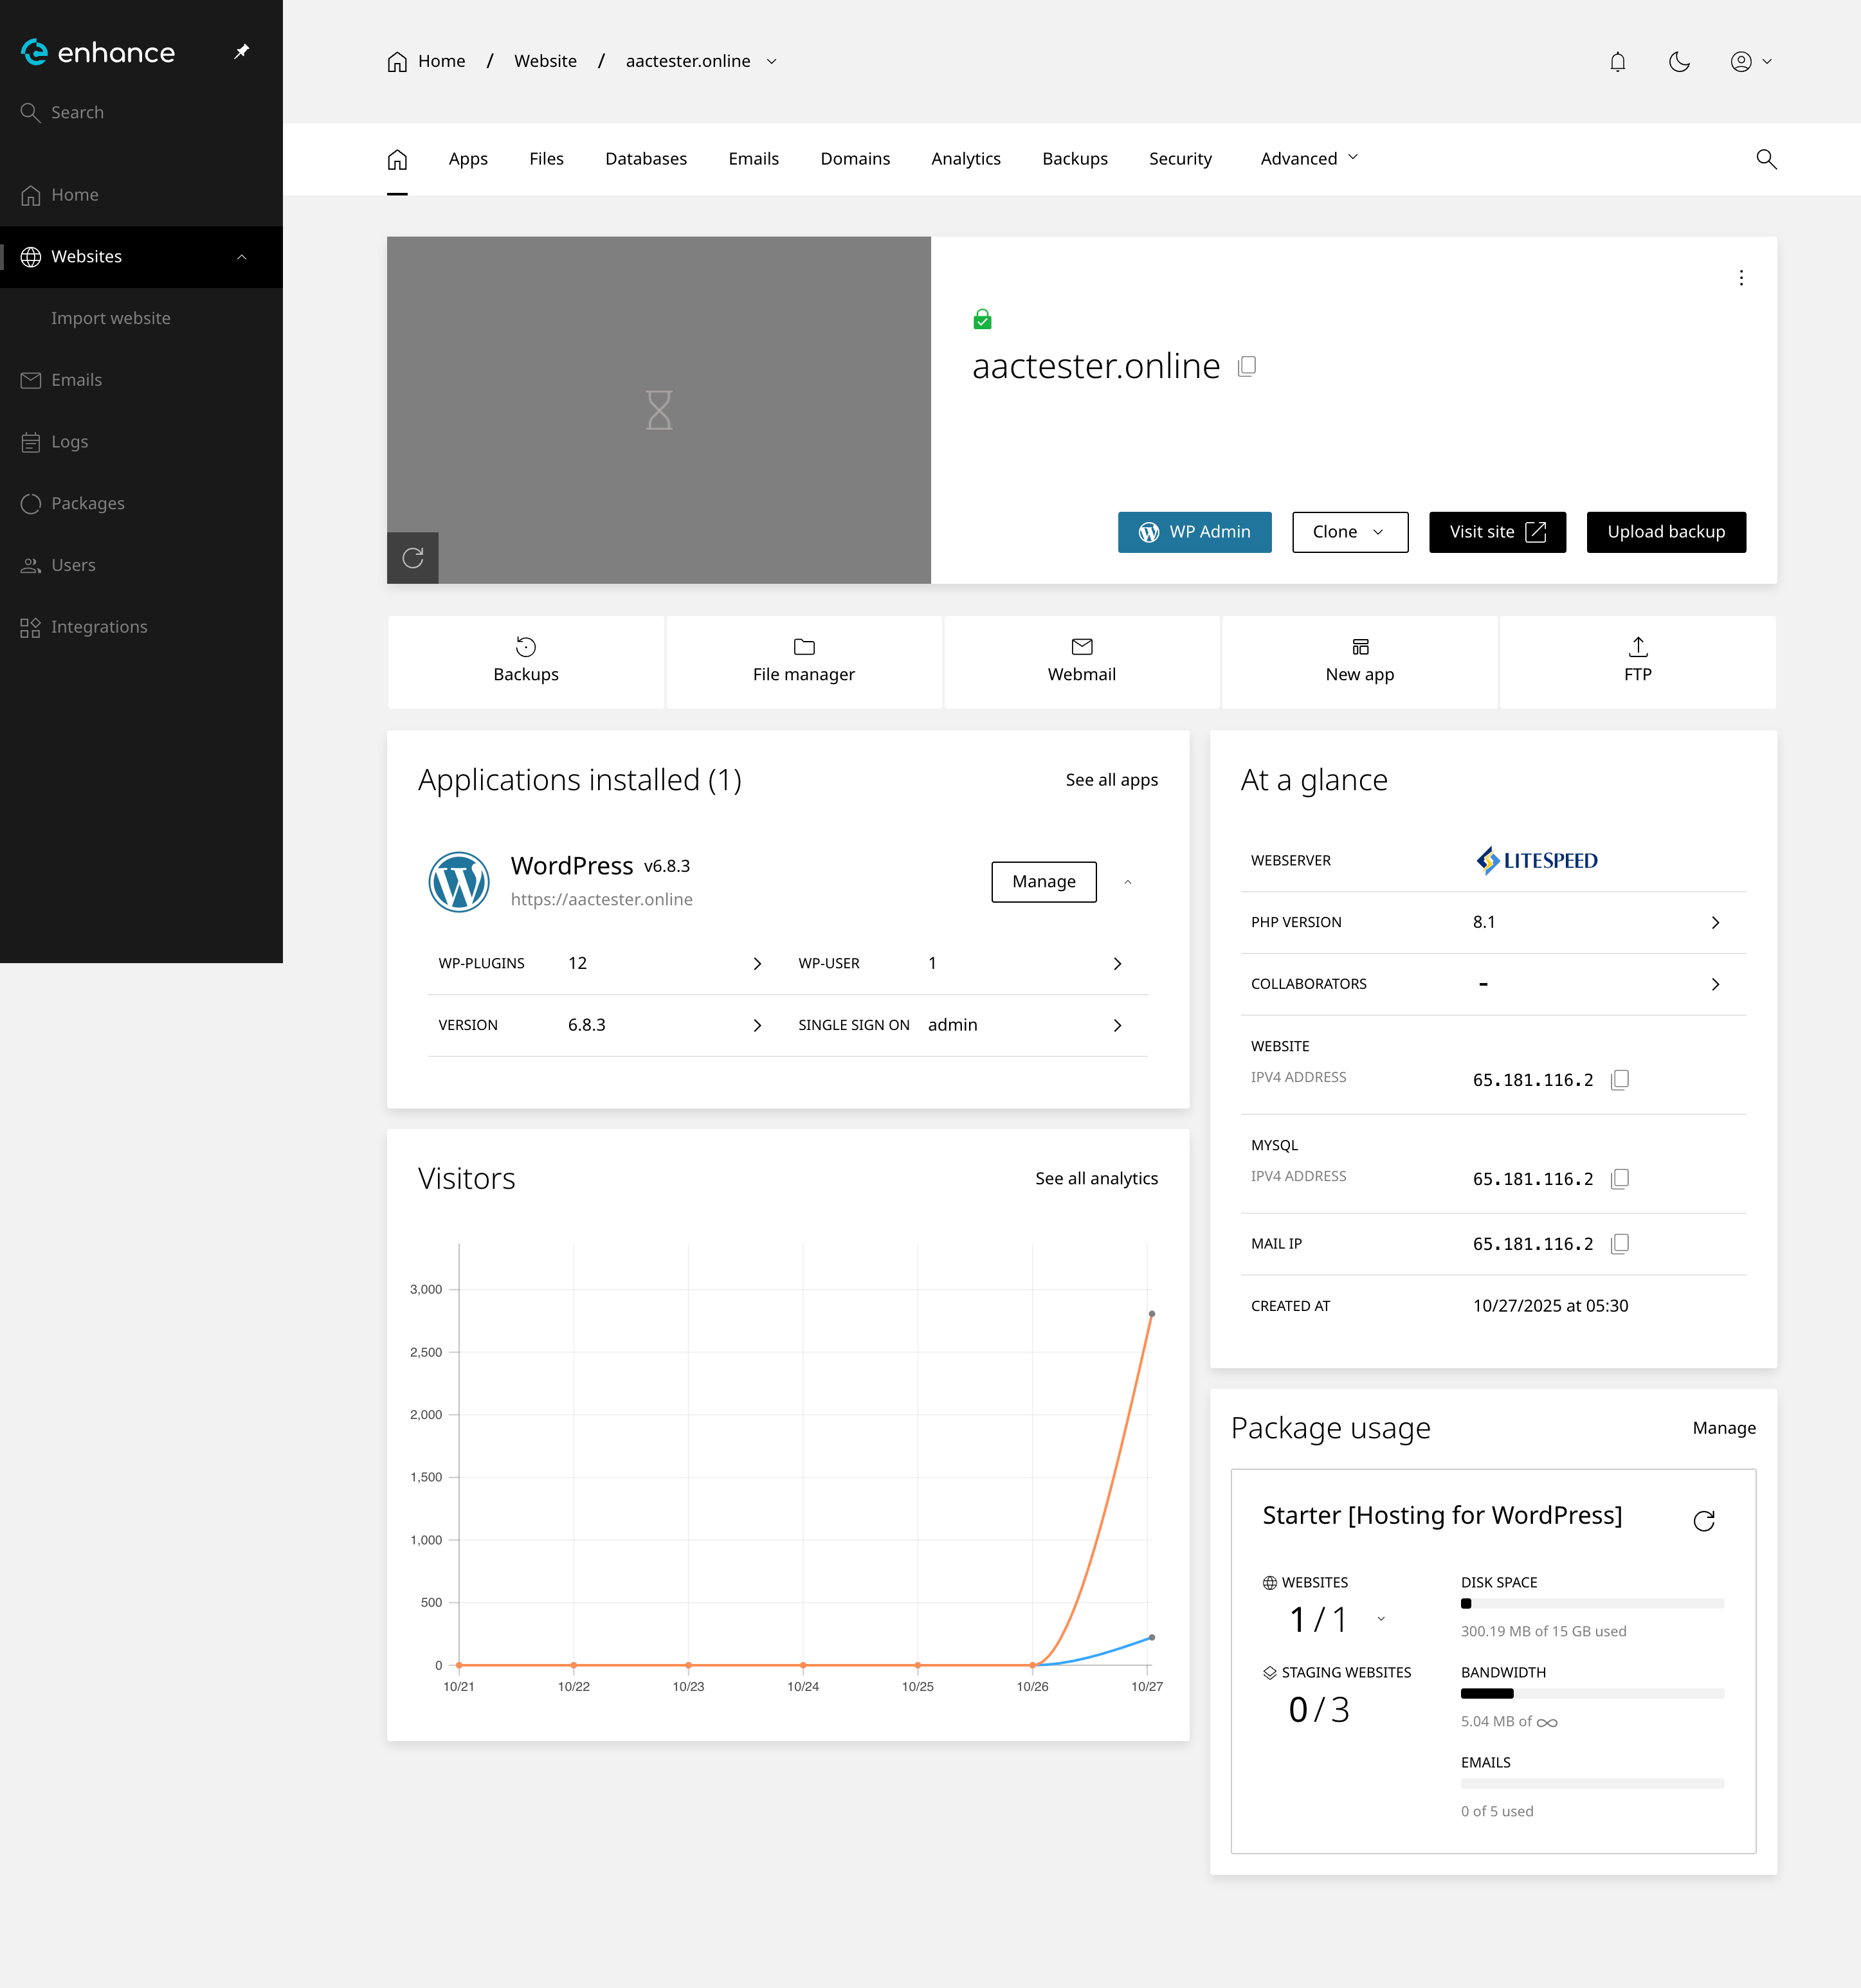Open the three-dot website options menu

[x=1741, y=278]
